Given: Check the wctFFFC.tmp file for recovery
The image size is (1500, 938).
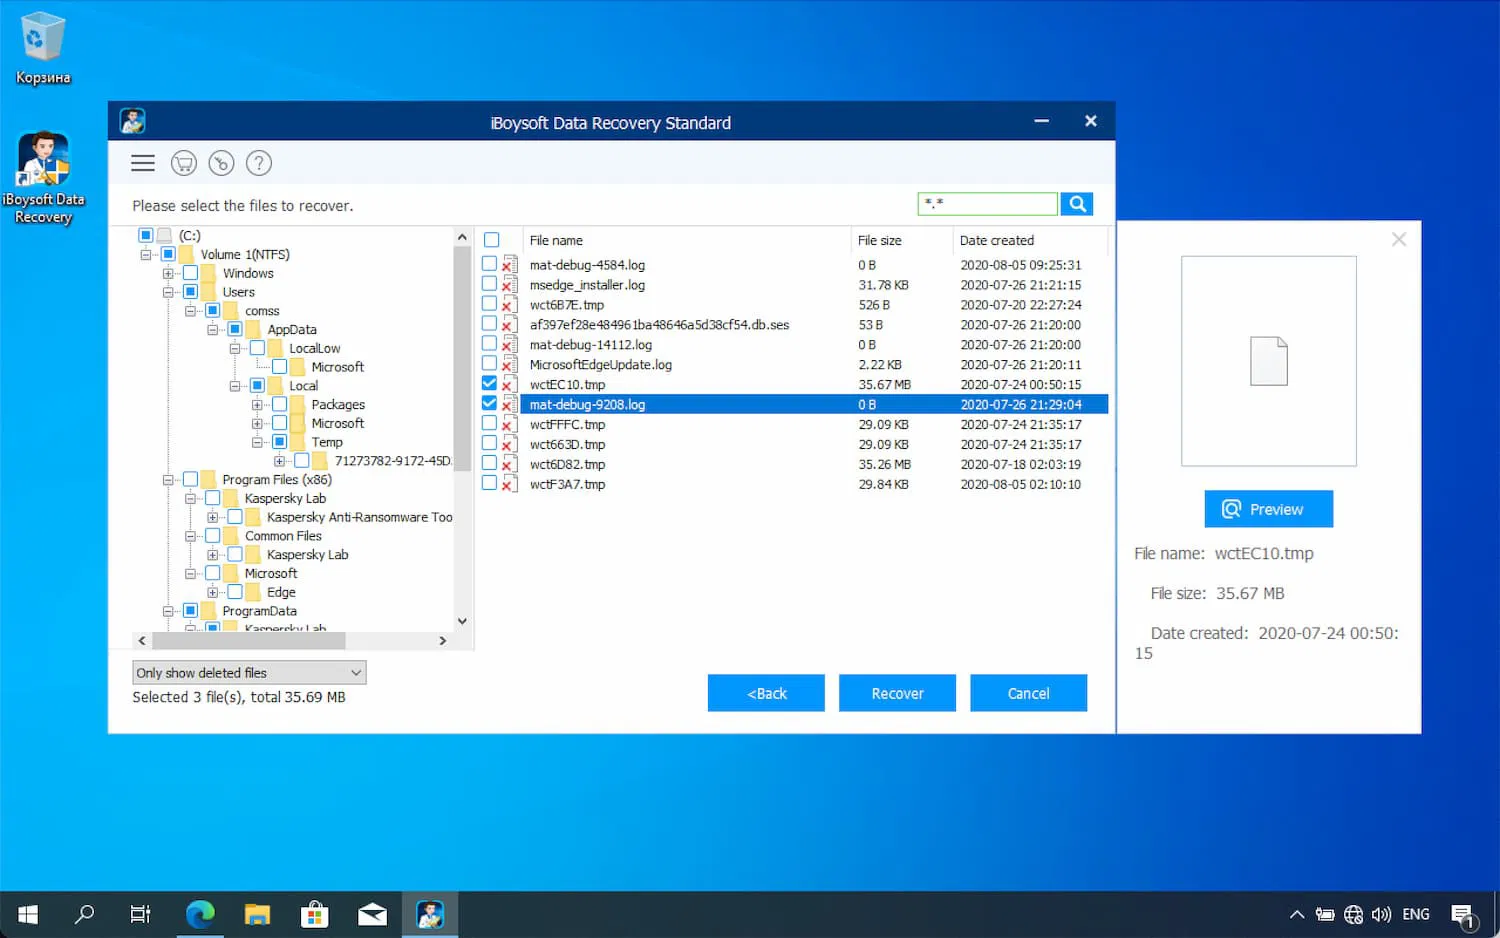Looking at the screenshot, I should tap(490, 423).
